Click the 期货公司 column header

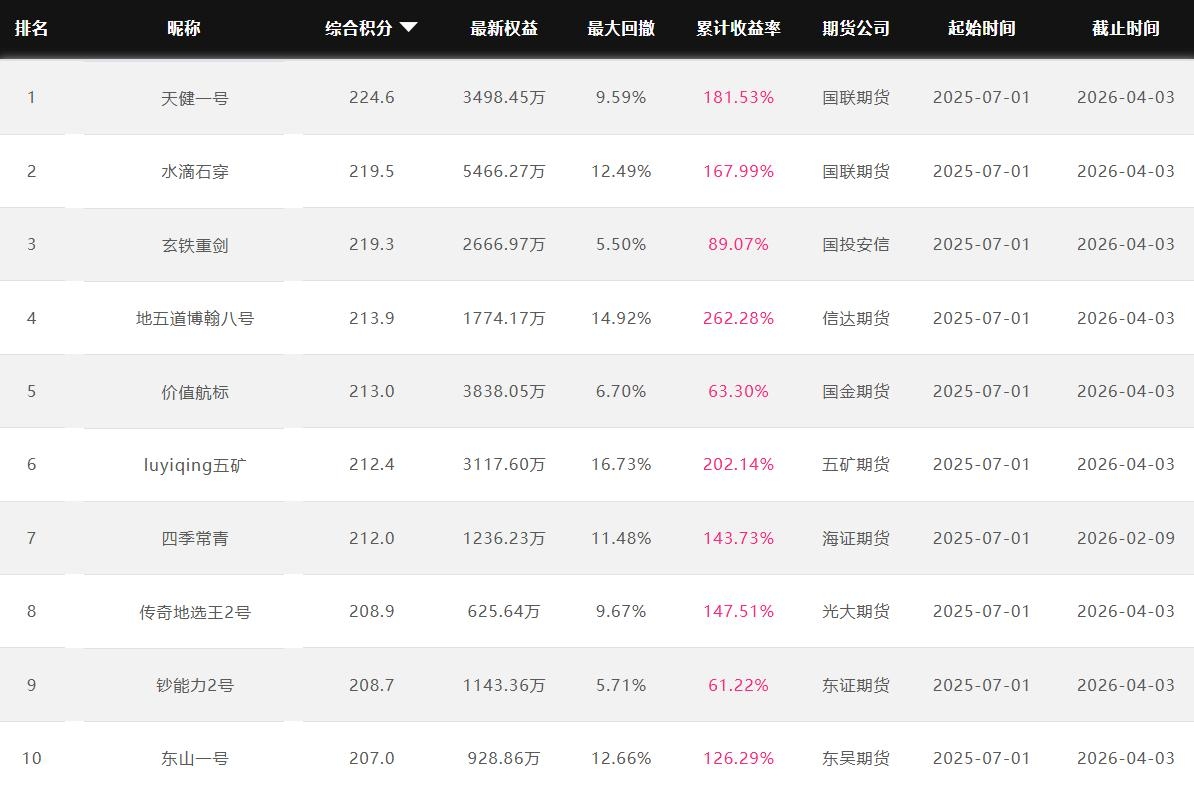(x=856, y=28)
